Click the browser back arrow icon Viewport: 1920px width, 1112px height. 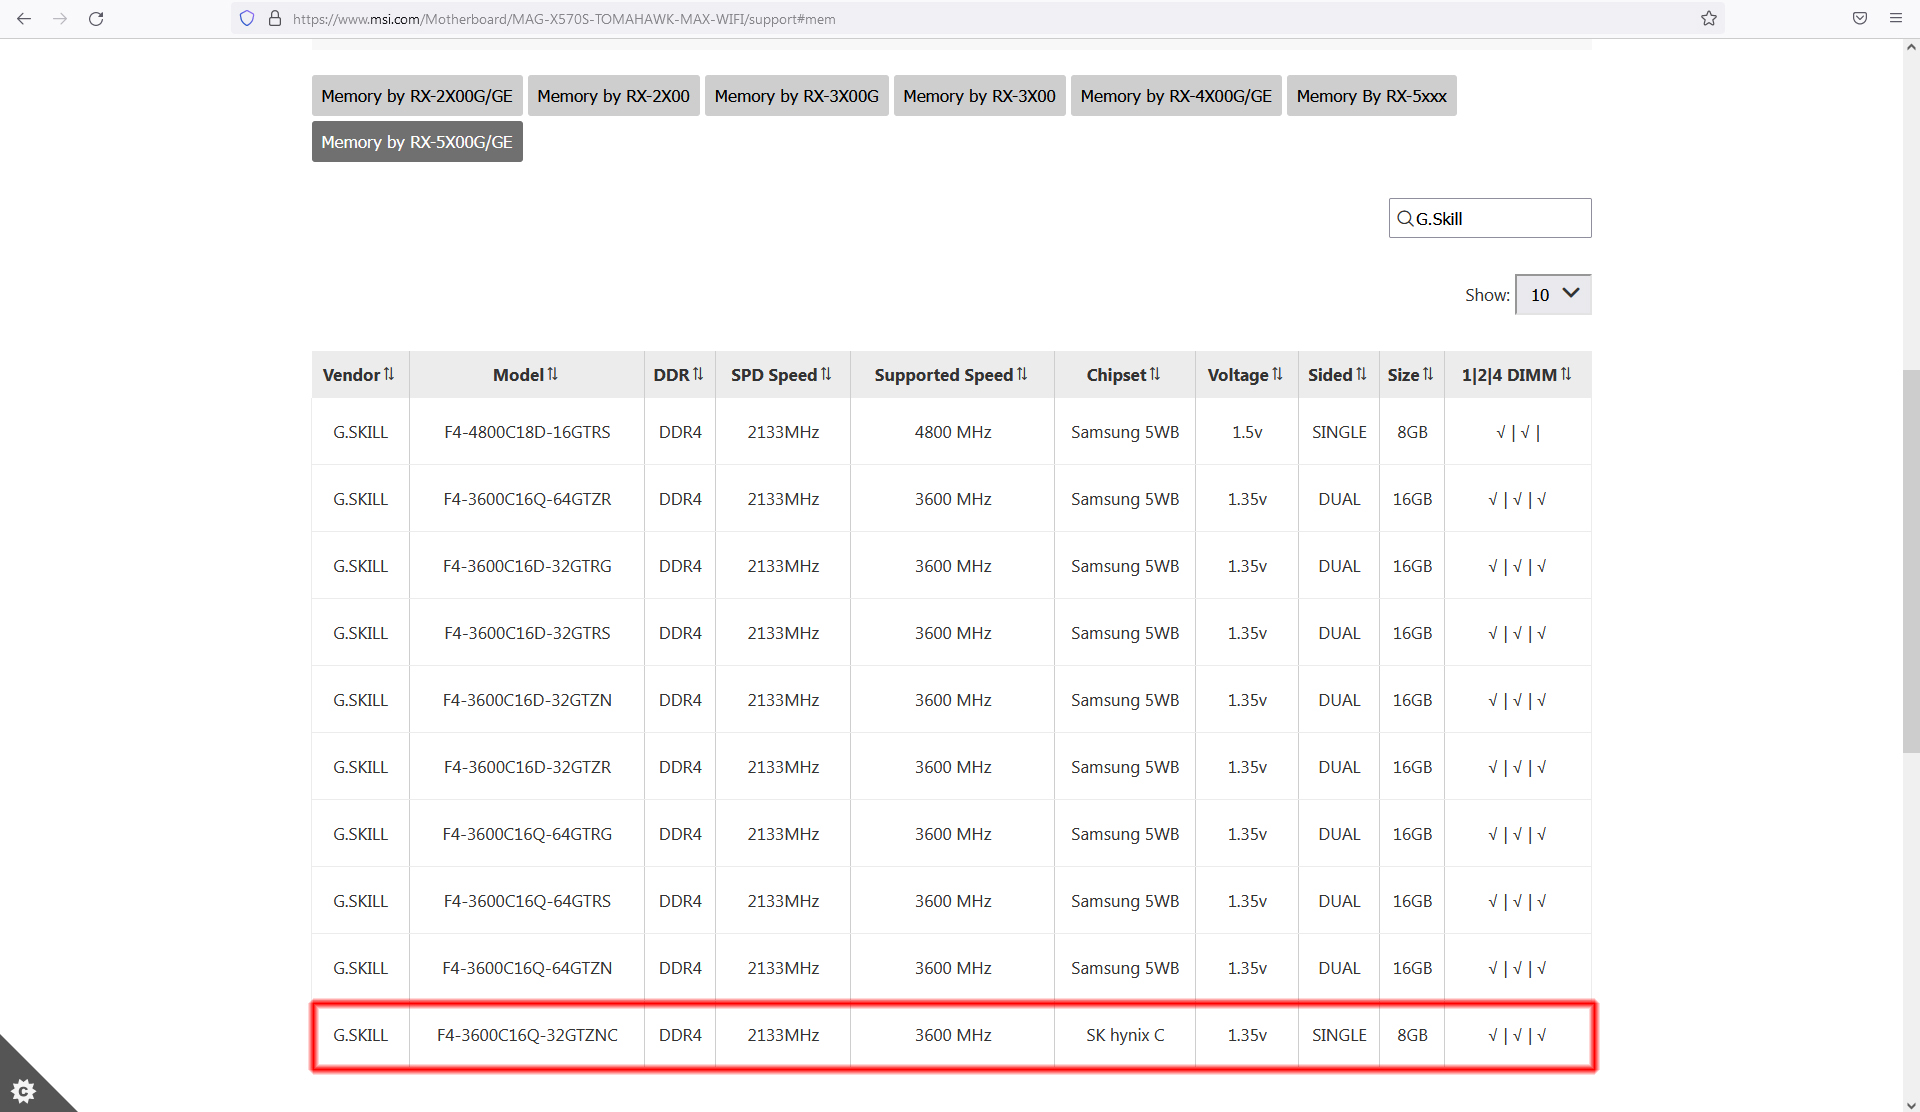(x=24, y=18)
